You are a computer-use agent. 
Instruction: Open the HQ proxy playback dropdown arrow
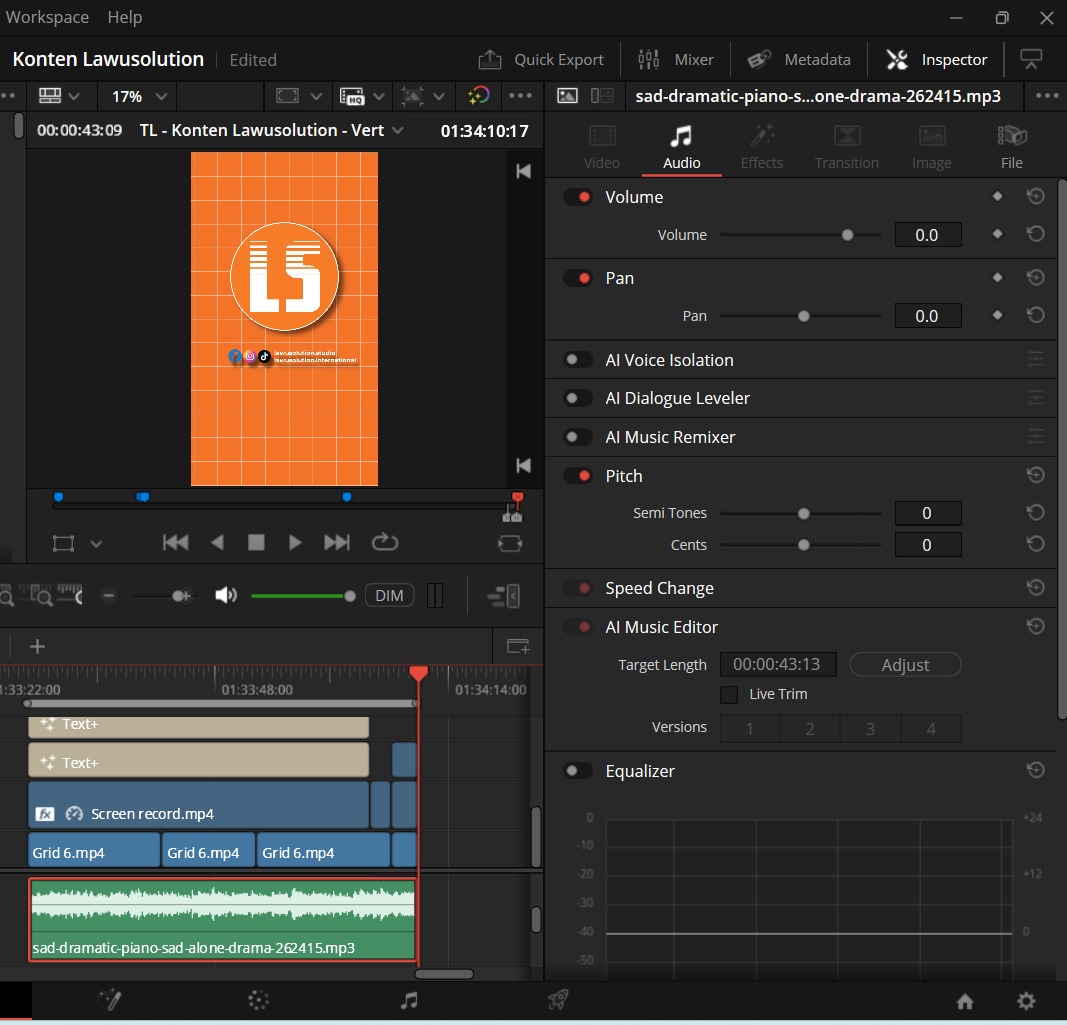pyautogui.click(x=379, y=97)
